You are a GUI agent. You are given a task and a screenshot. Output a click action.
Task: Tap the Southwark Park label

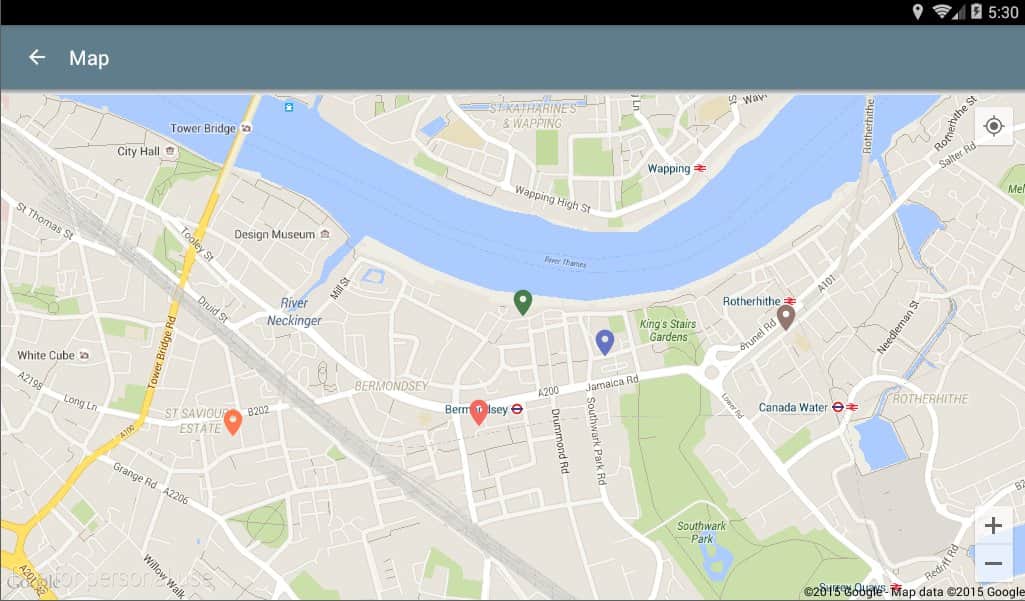tap(701, 532)
